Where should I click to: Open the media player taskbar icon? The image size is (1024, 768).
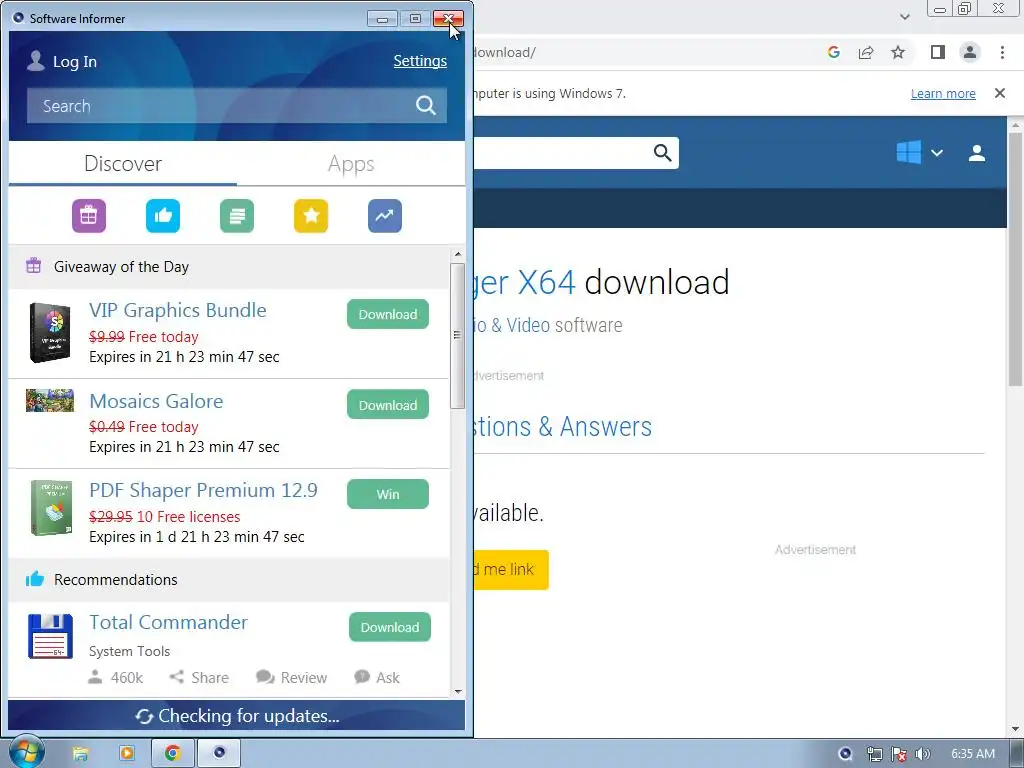127,753
